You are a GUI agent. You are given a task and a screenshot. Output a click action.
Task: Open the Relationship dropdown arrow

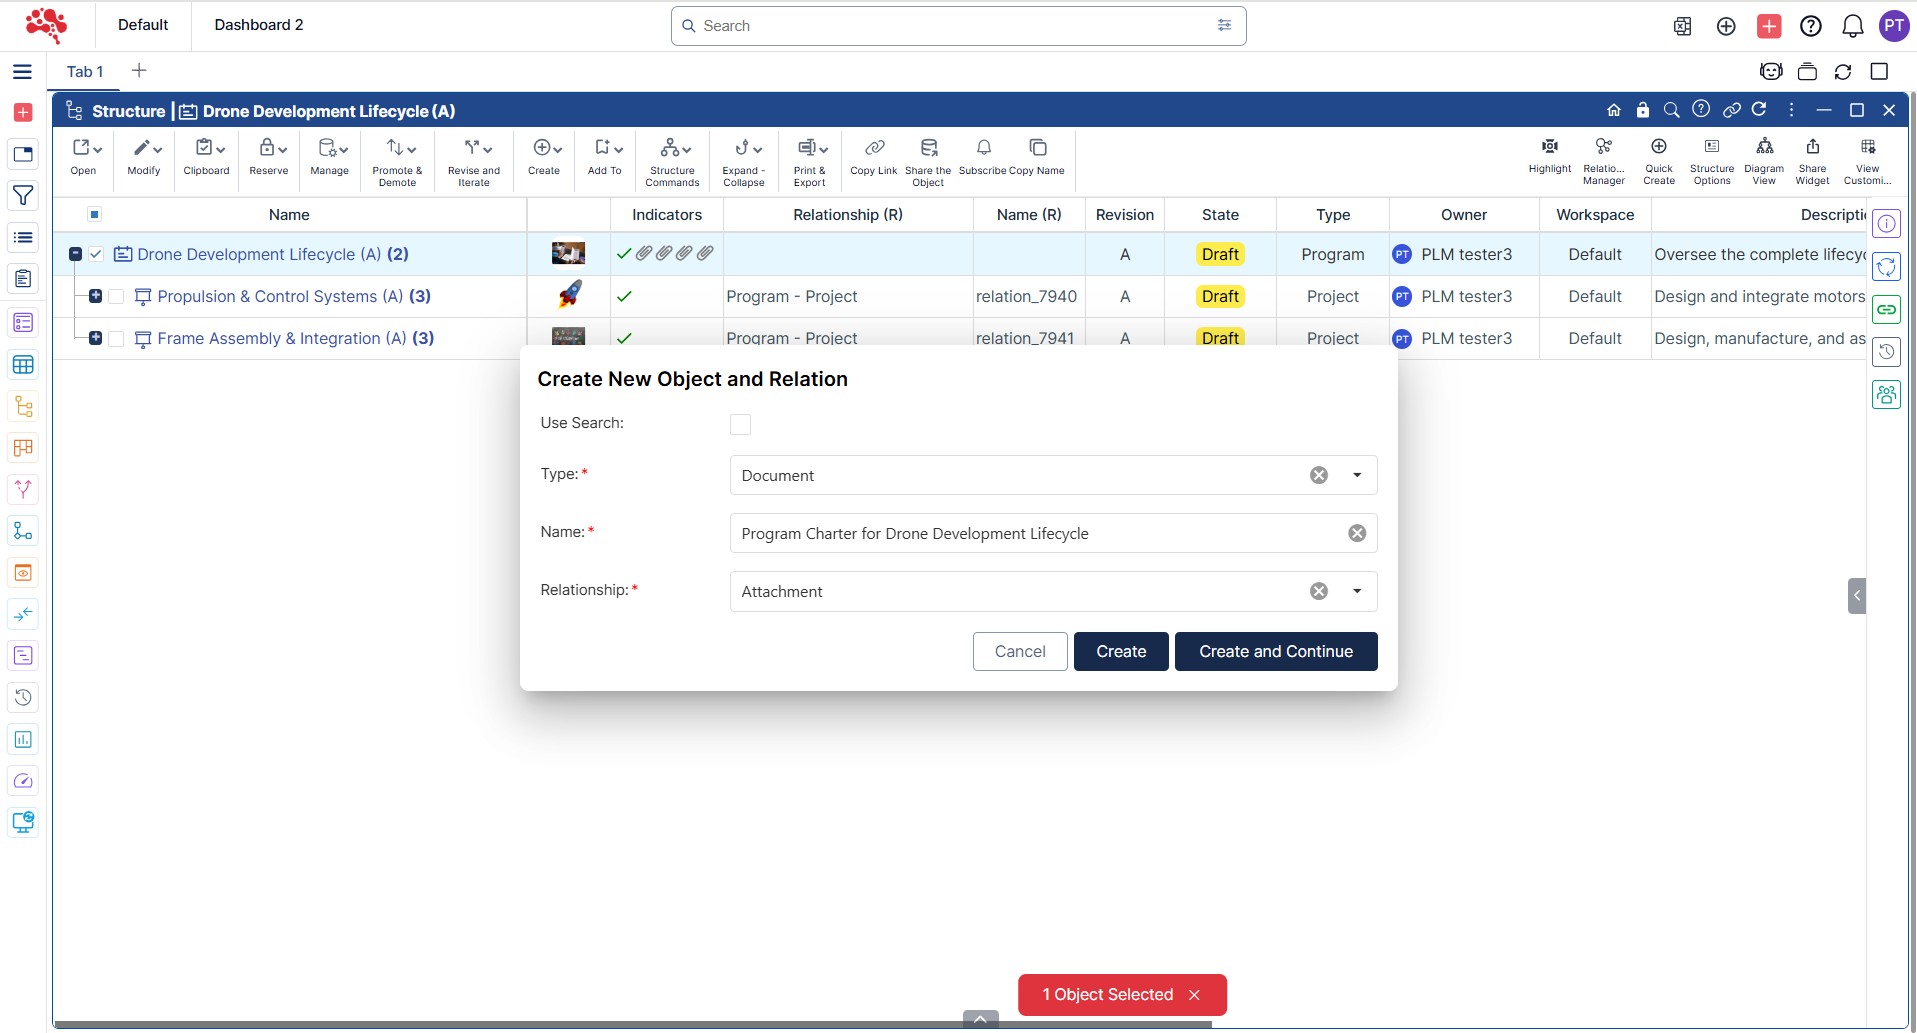(1357, 592)
